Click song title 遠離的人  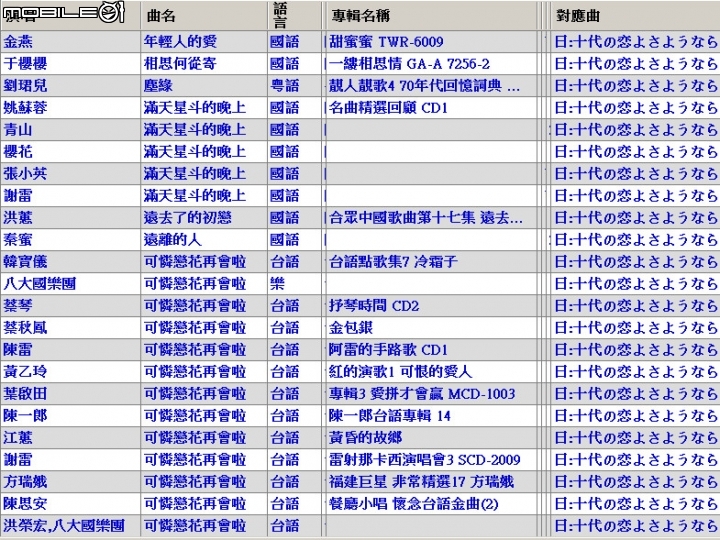tap(173, 240)
